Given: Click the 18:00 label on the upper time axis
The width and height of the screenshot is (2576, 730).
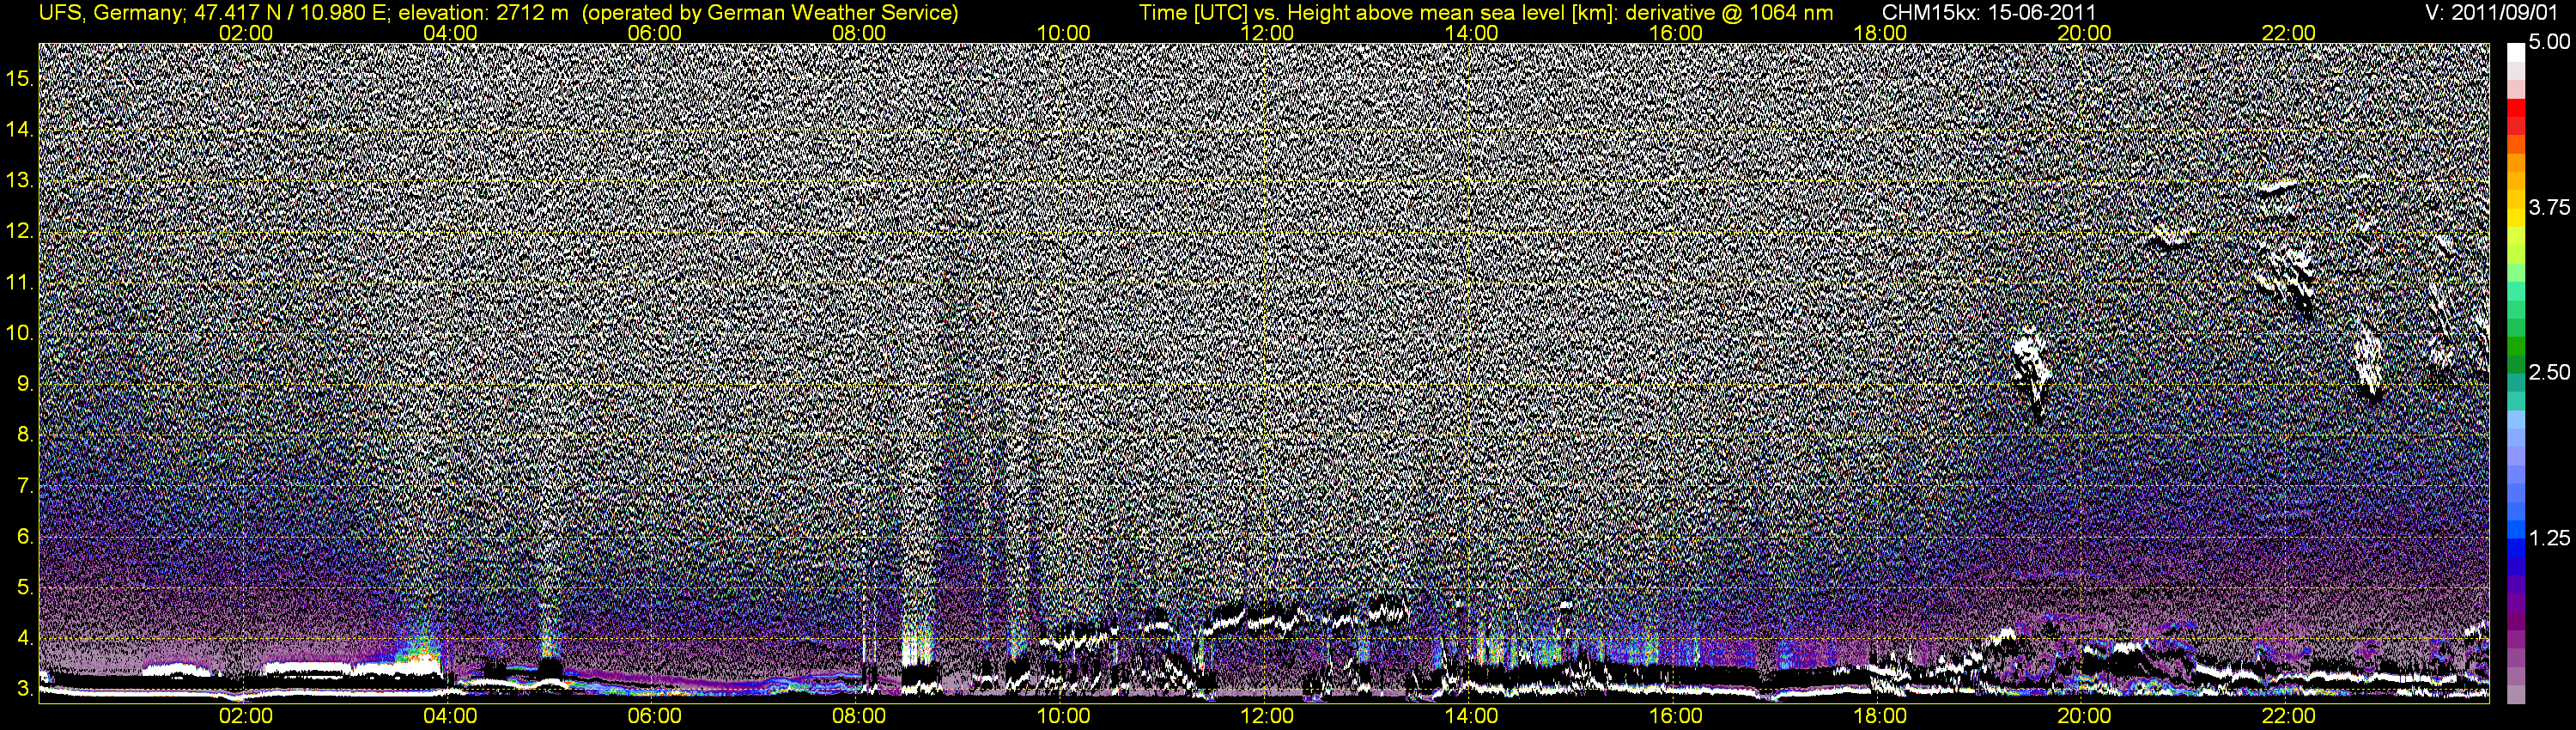Looking at the screenshot, I should (1880, 33).
